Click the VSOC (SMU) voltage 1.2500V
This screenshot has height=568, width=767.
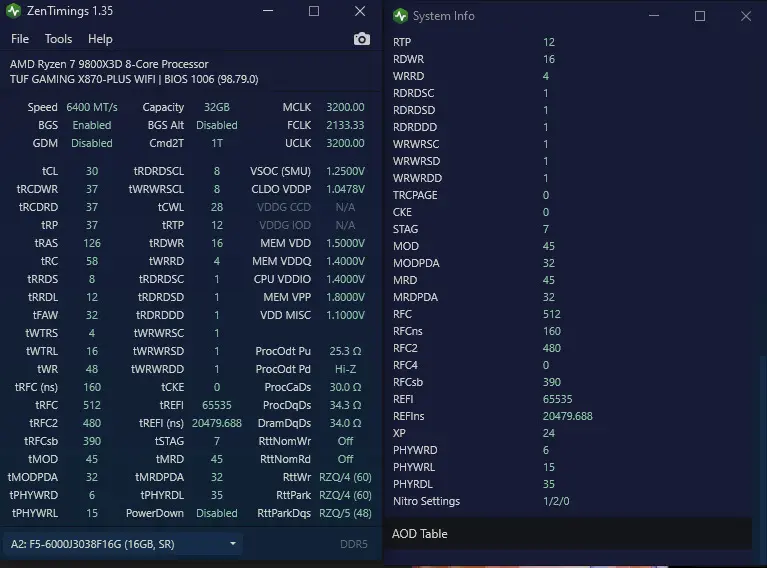click(345, 171)
